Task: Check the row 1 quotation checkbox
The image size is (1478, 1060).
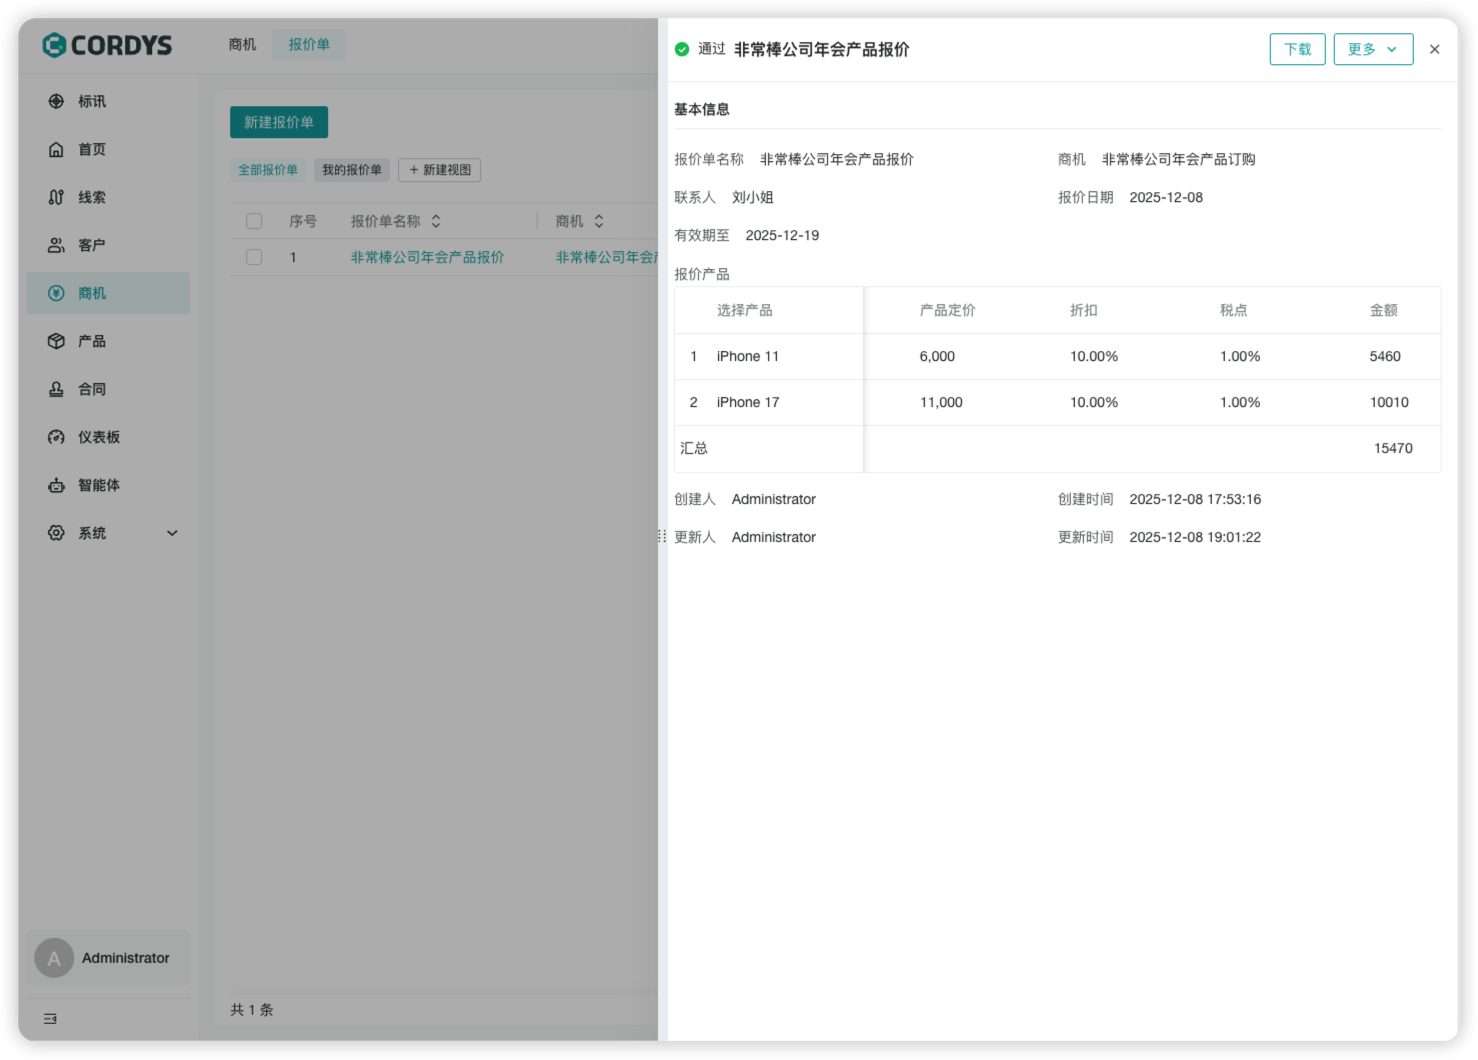Action: [x=254, y=257]
